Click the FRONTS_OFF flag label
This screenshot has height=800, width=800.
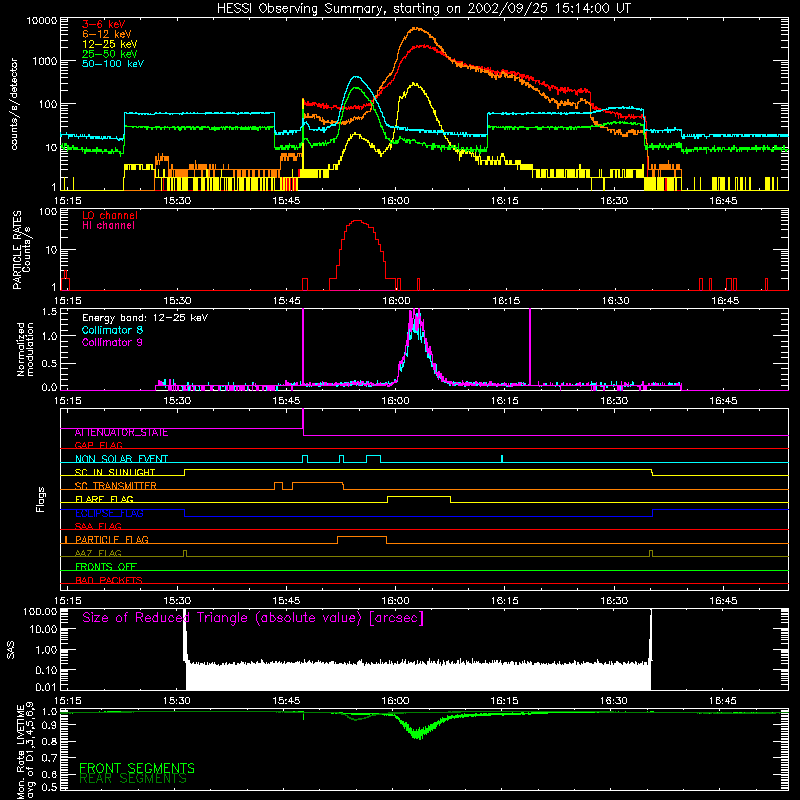coord(106,566)
